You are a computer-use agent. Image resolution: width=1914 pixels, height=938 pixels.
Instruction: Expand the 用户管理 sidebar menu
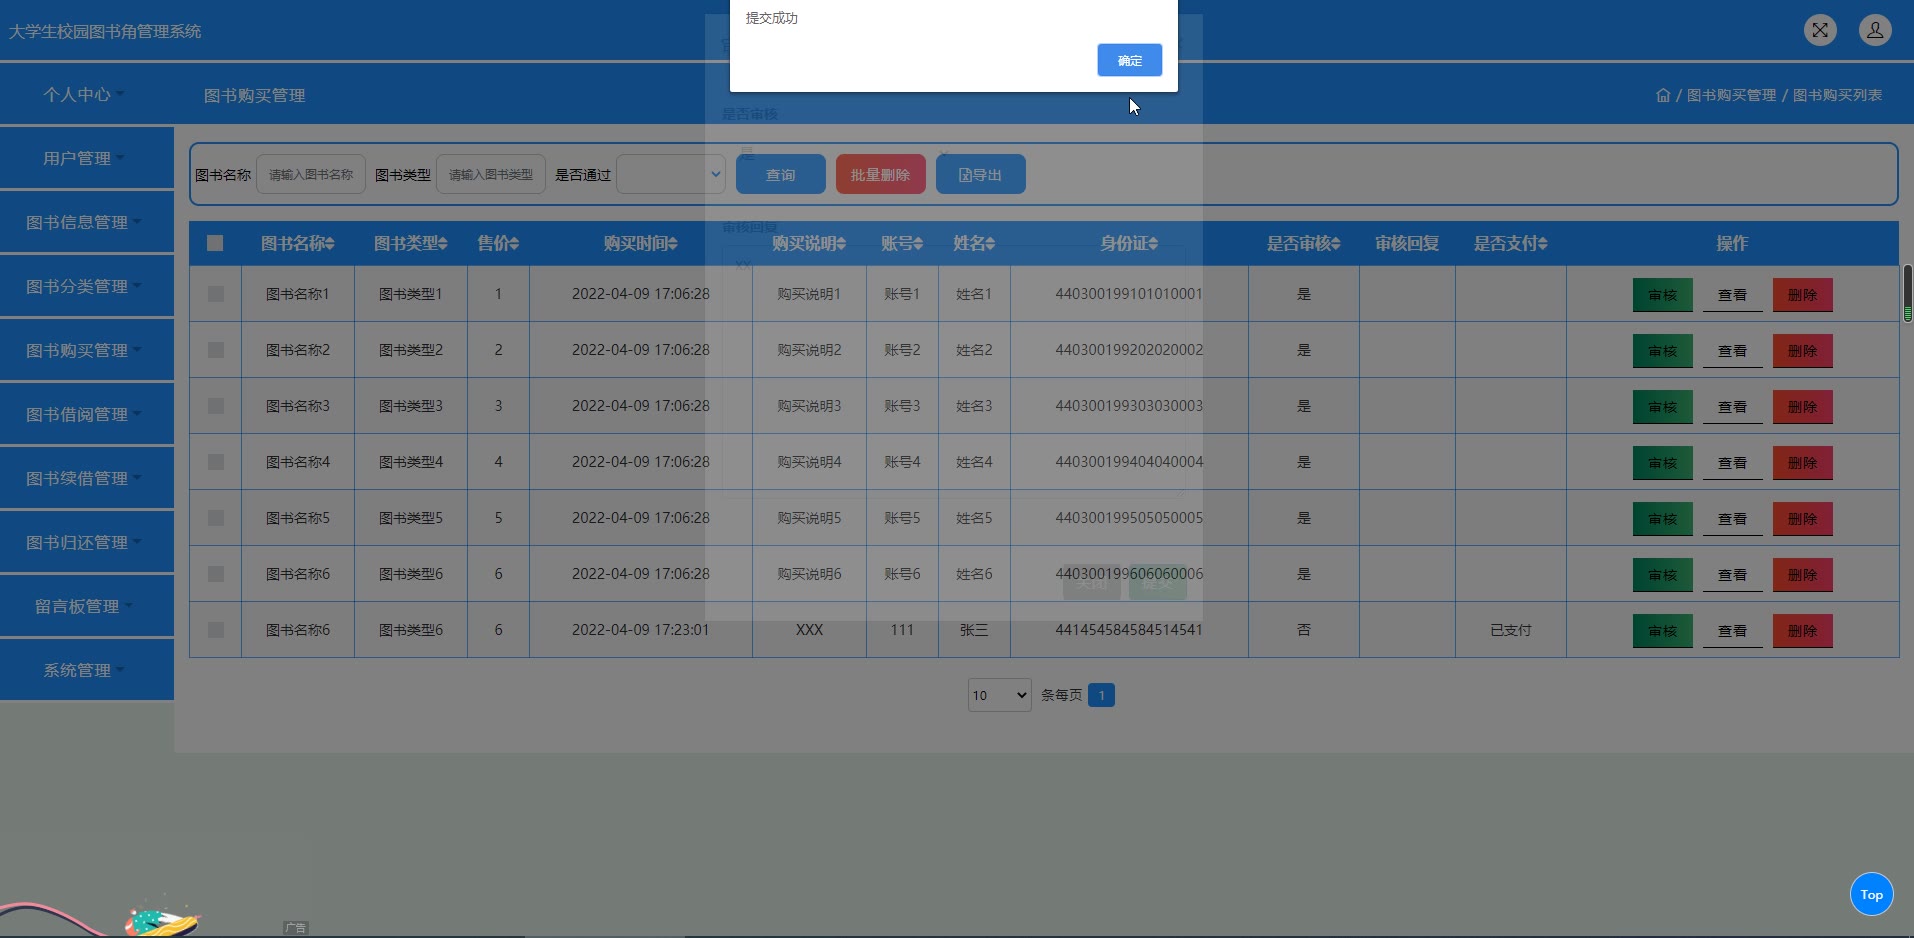(84, 158)
